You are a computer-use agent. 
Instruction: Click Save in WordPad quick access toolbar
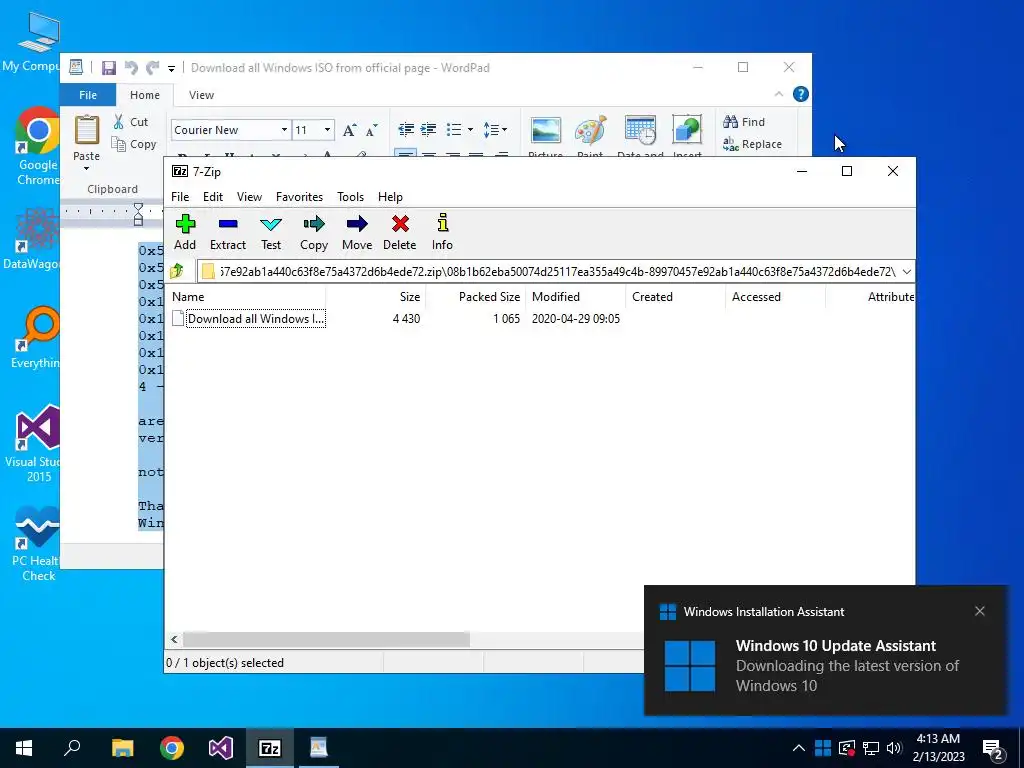[108, 67]
